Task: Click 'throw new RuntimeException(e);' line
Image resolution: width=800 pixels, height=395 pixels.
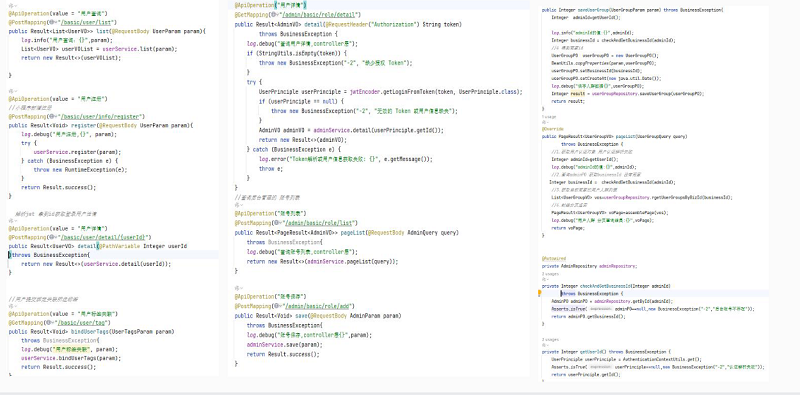Action: click(81, 169)
